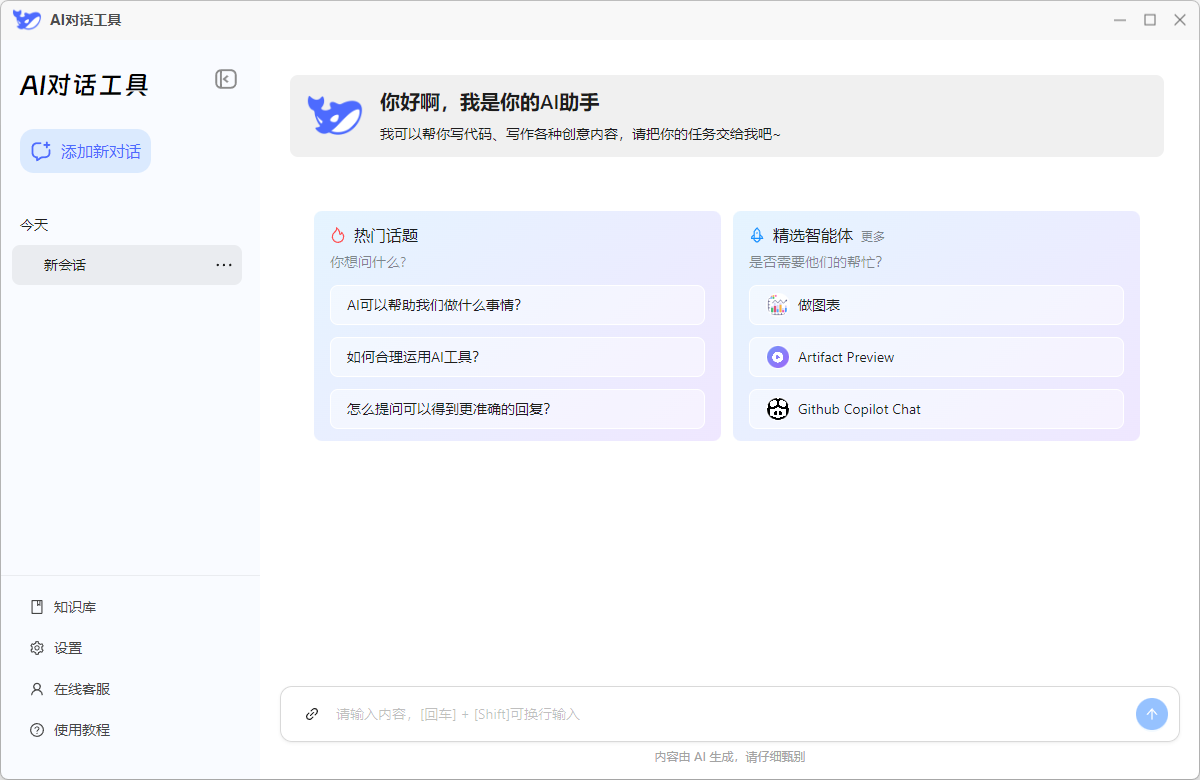Focus the message input field

tap(730, 714)
